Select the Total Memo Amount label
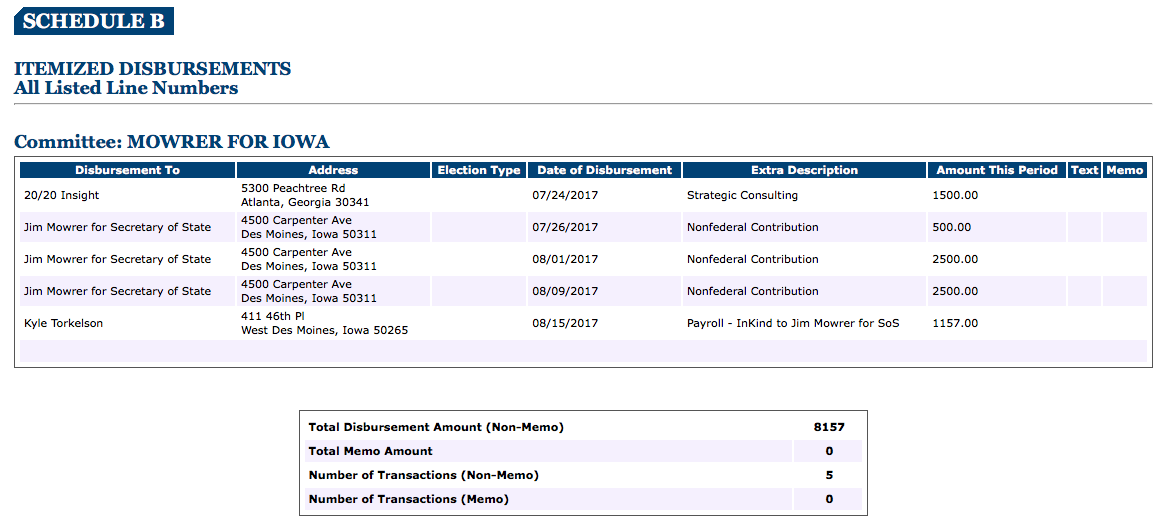 (370, 450)
